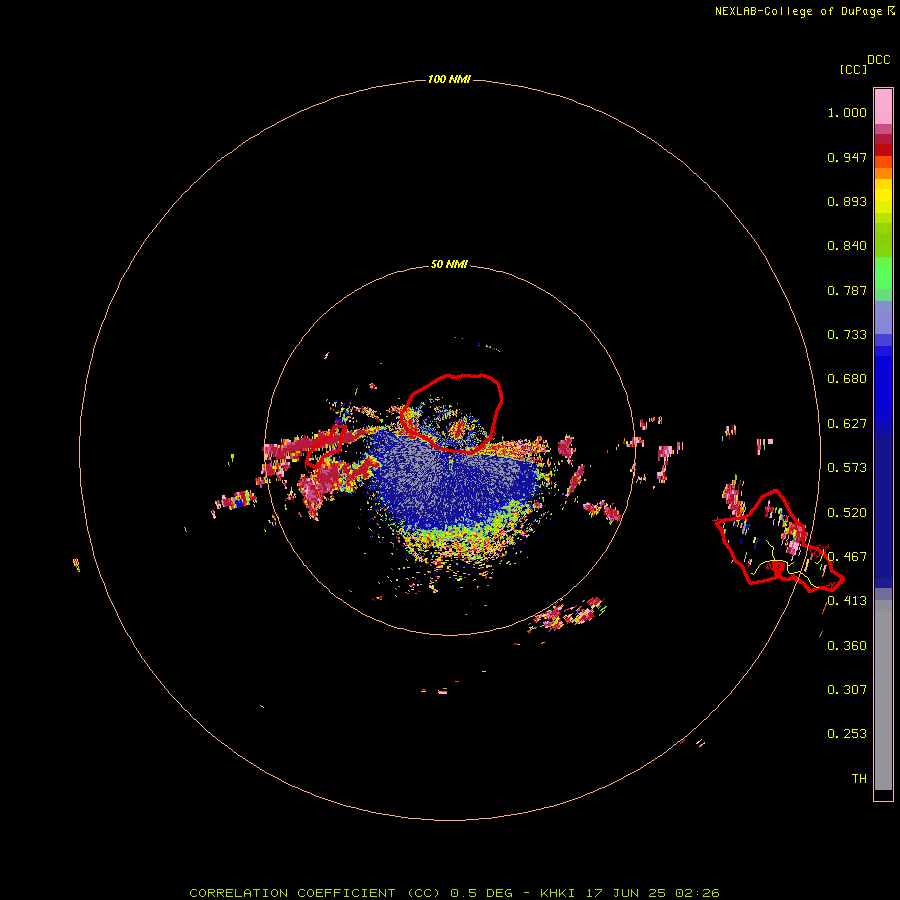This screenshot has height=900, width=900.
Task: Click the 0.520 color scale value
Action: coord(847,513)
